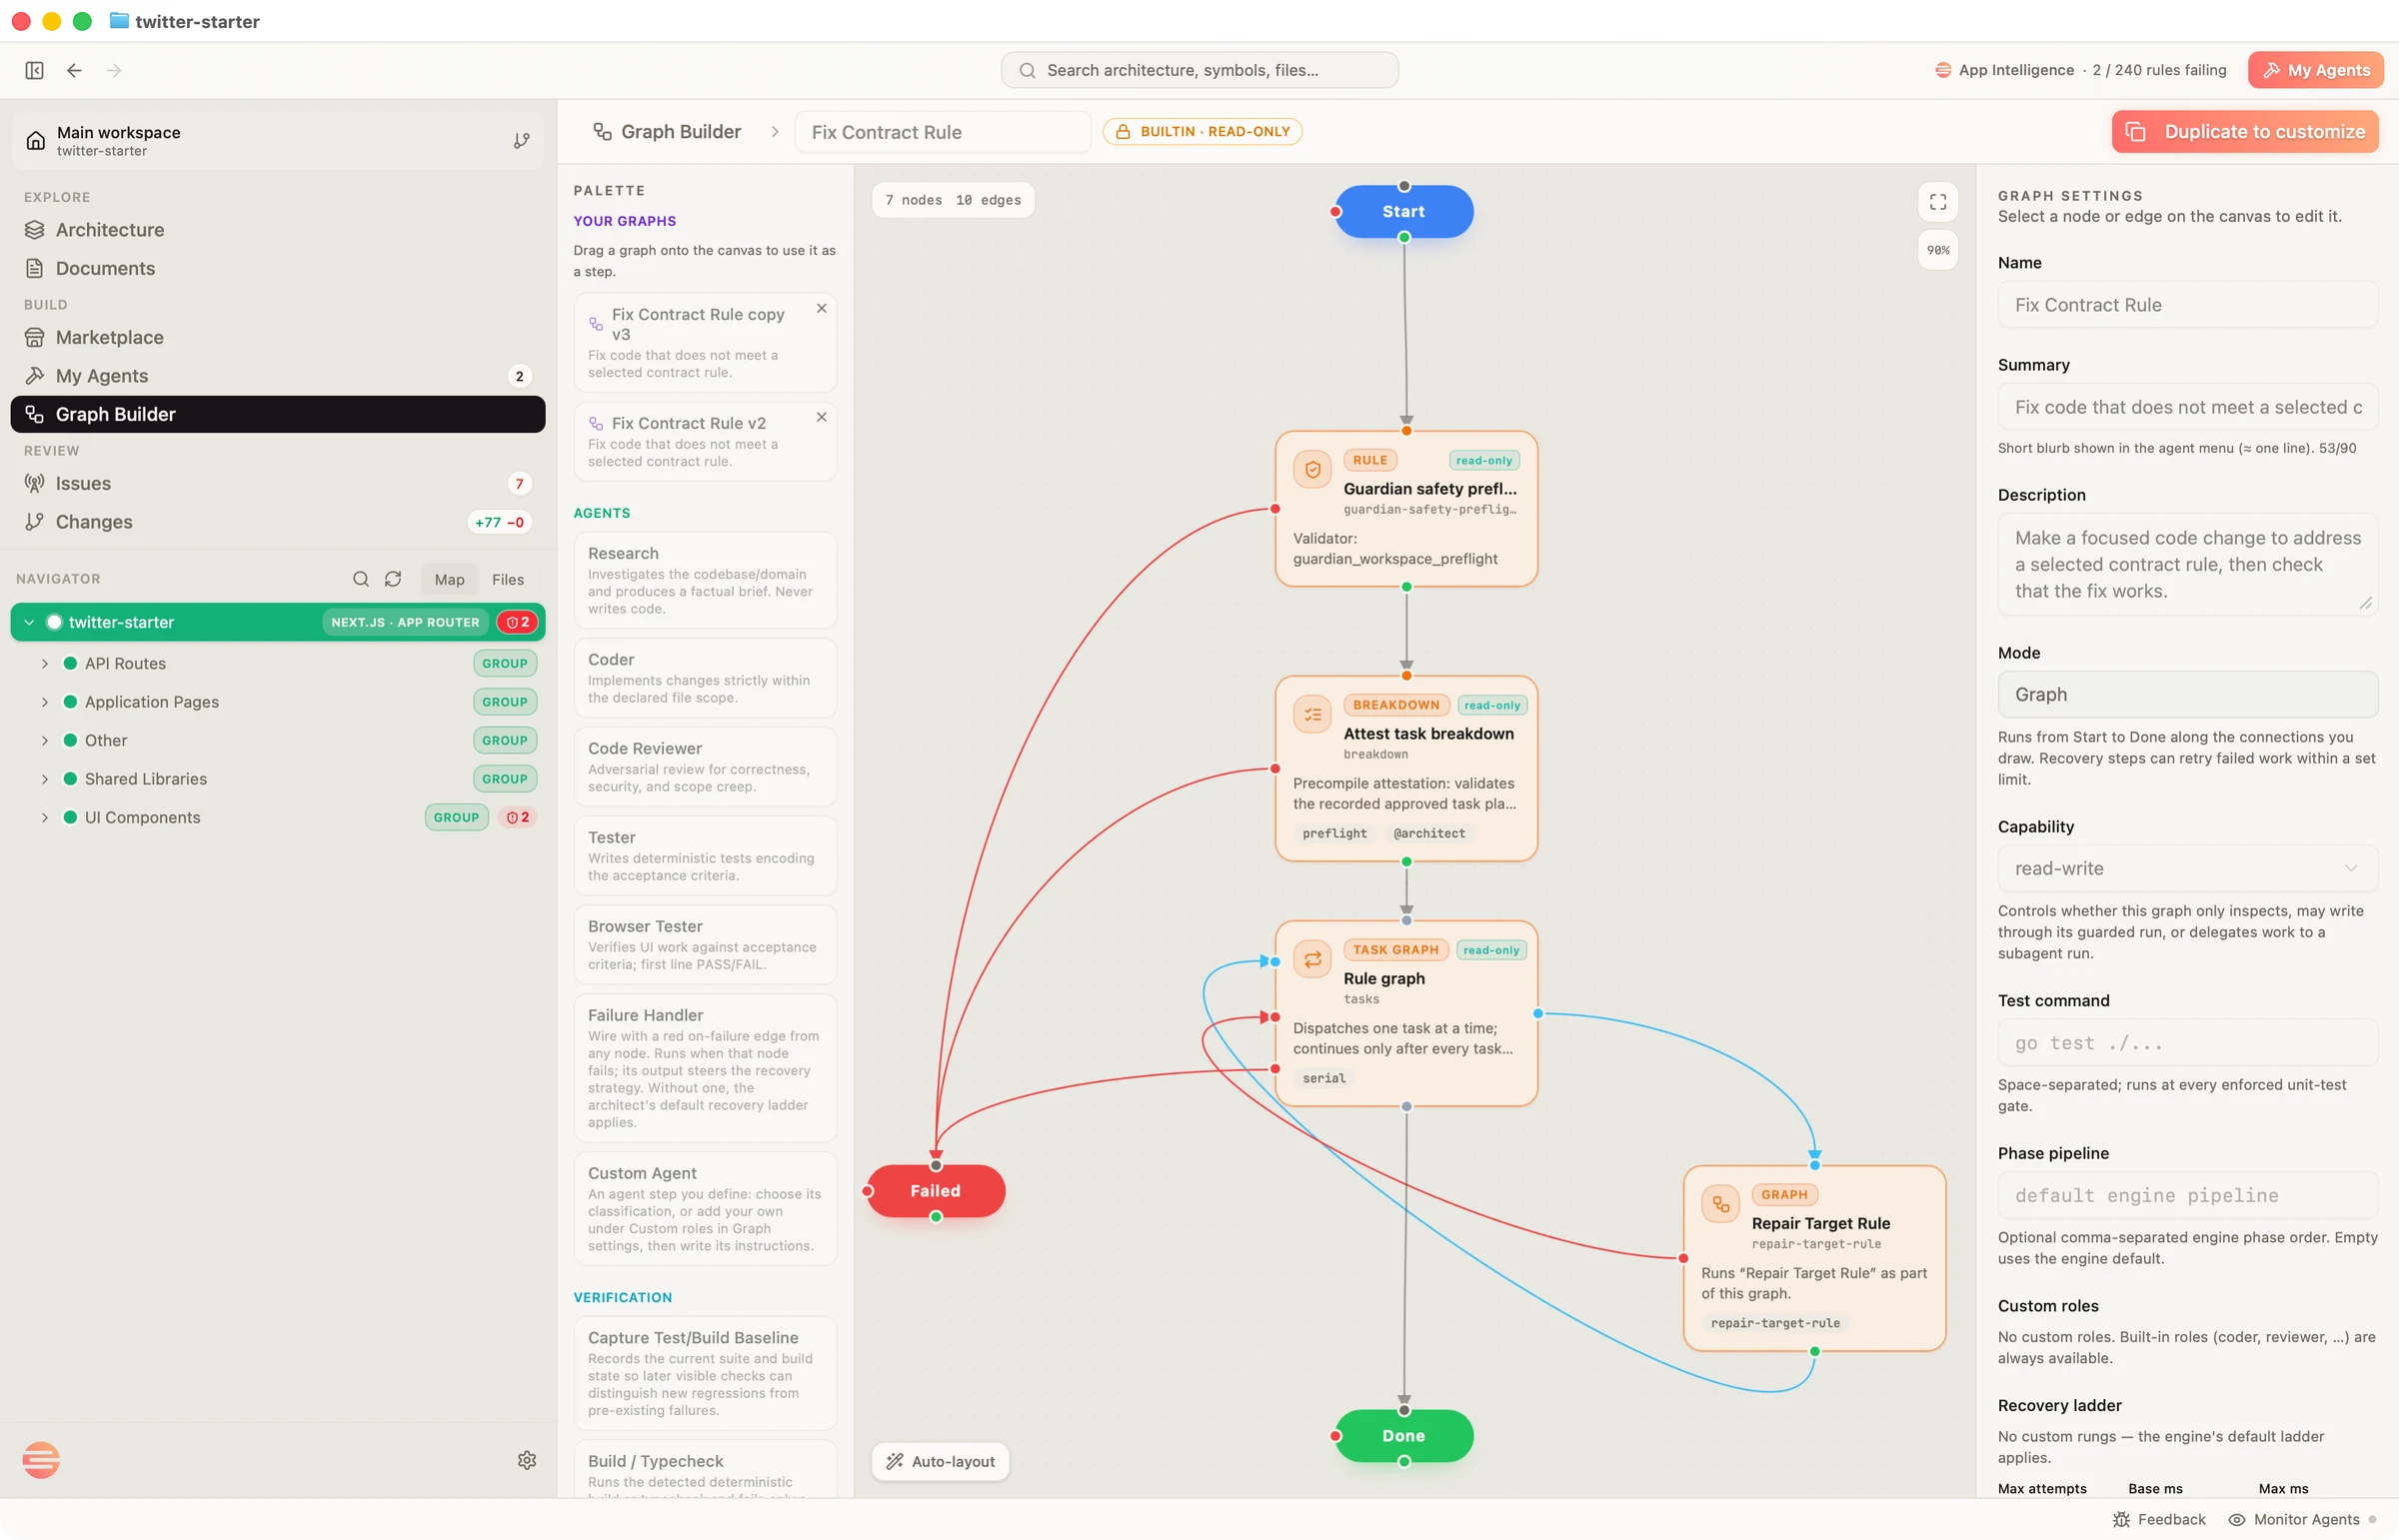This screenshot has height=1540, width=2399.
Task: Click the loop icon on Rule graph node
Action: tap(1312, 959)
